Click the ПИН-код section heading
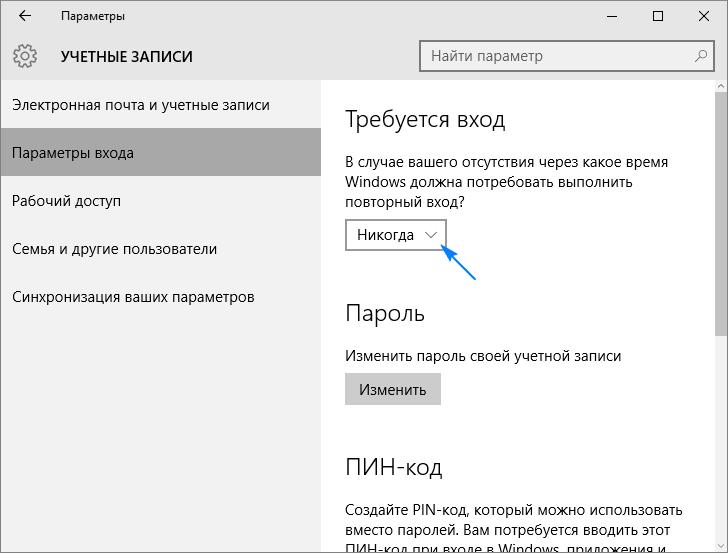This screenshot has width=728, height=553. (394, 467)
